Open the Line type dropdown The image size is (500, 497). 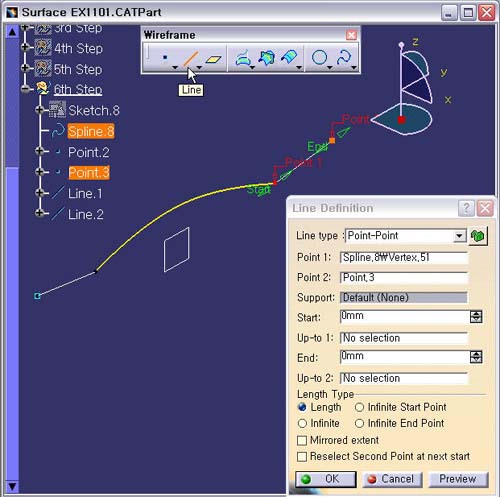(x=459, y=236)
